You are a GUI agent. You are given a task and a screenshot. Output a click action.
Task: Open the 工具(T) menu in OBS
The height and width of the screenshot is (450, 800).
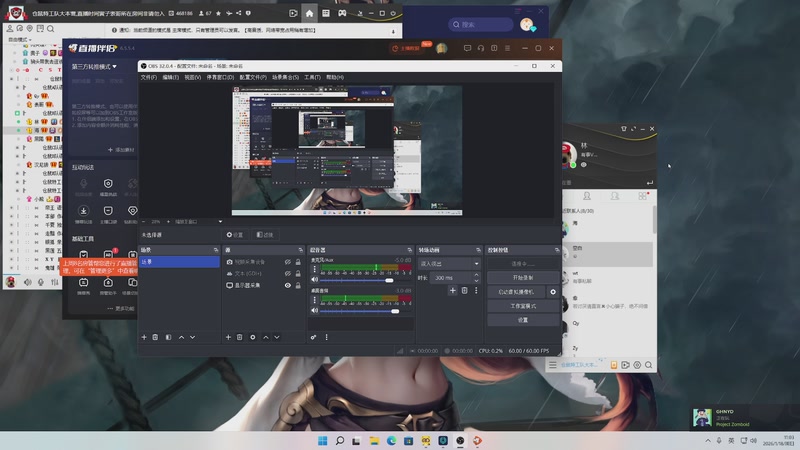[312, 77]
